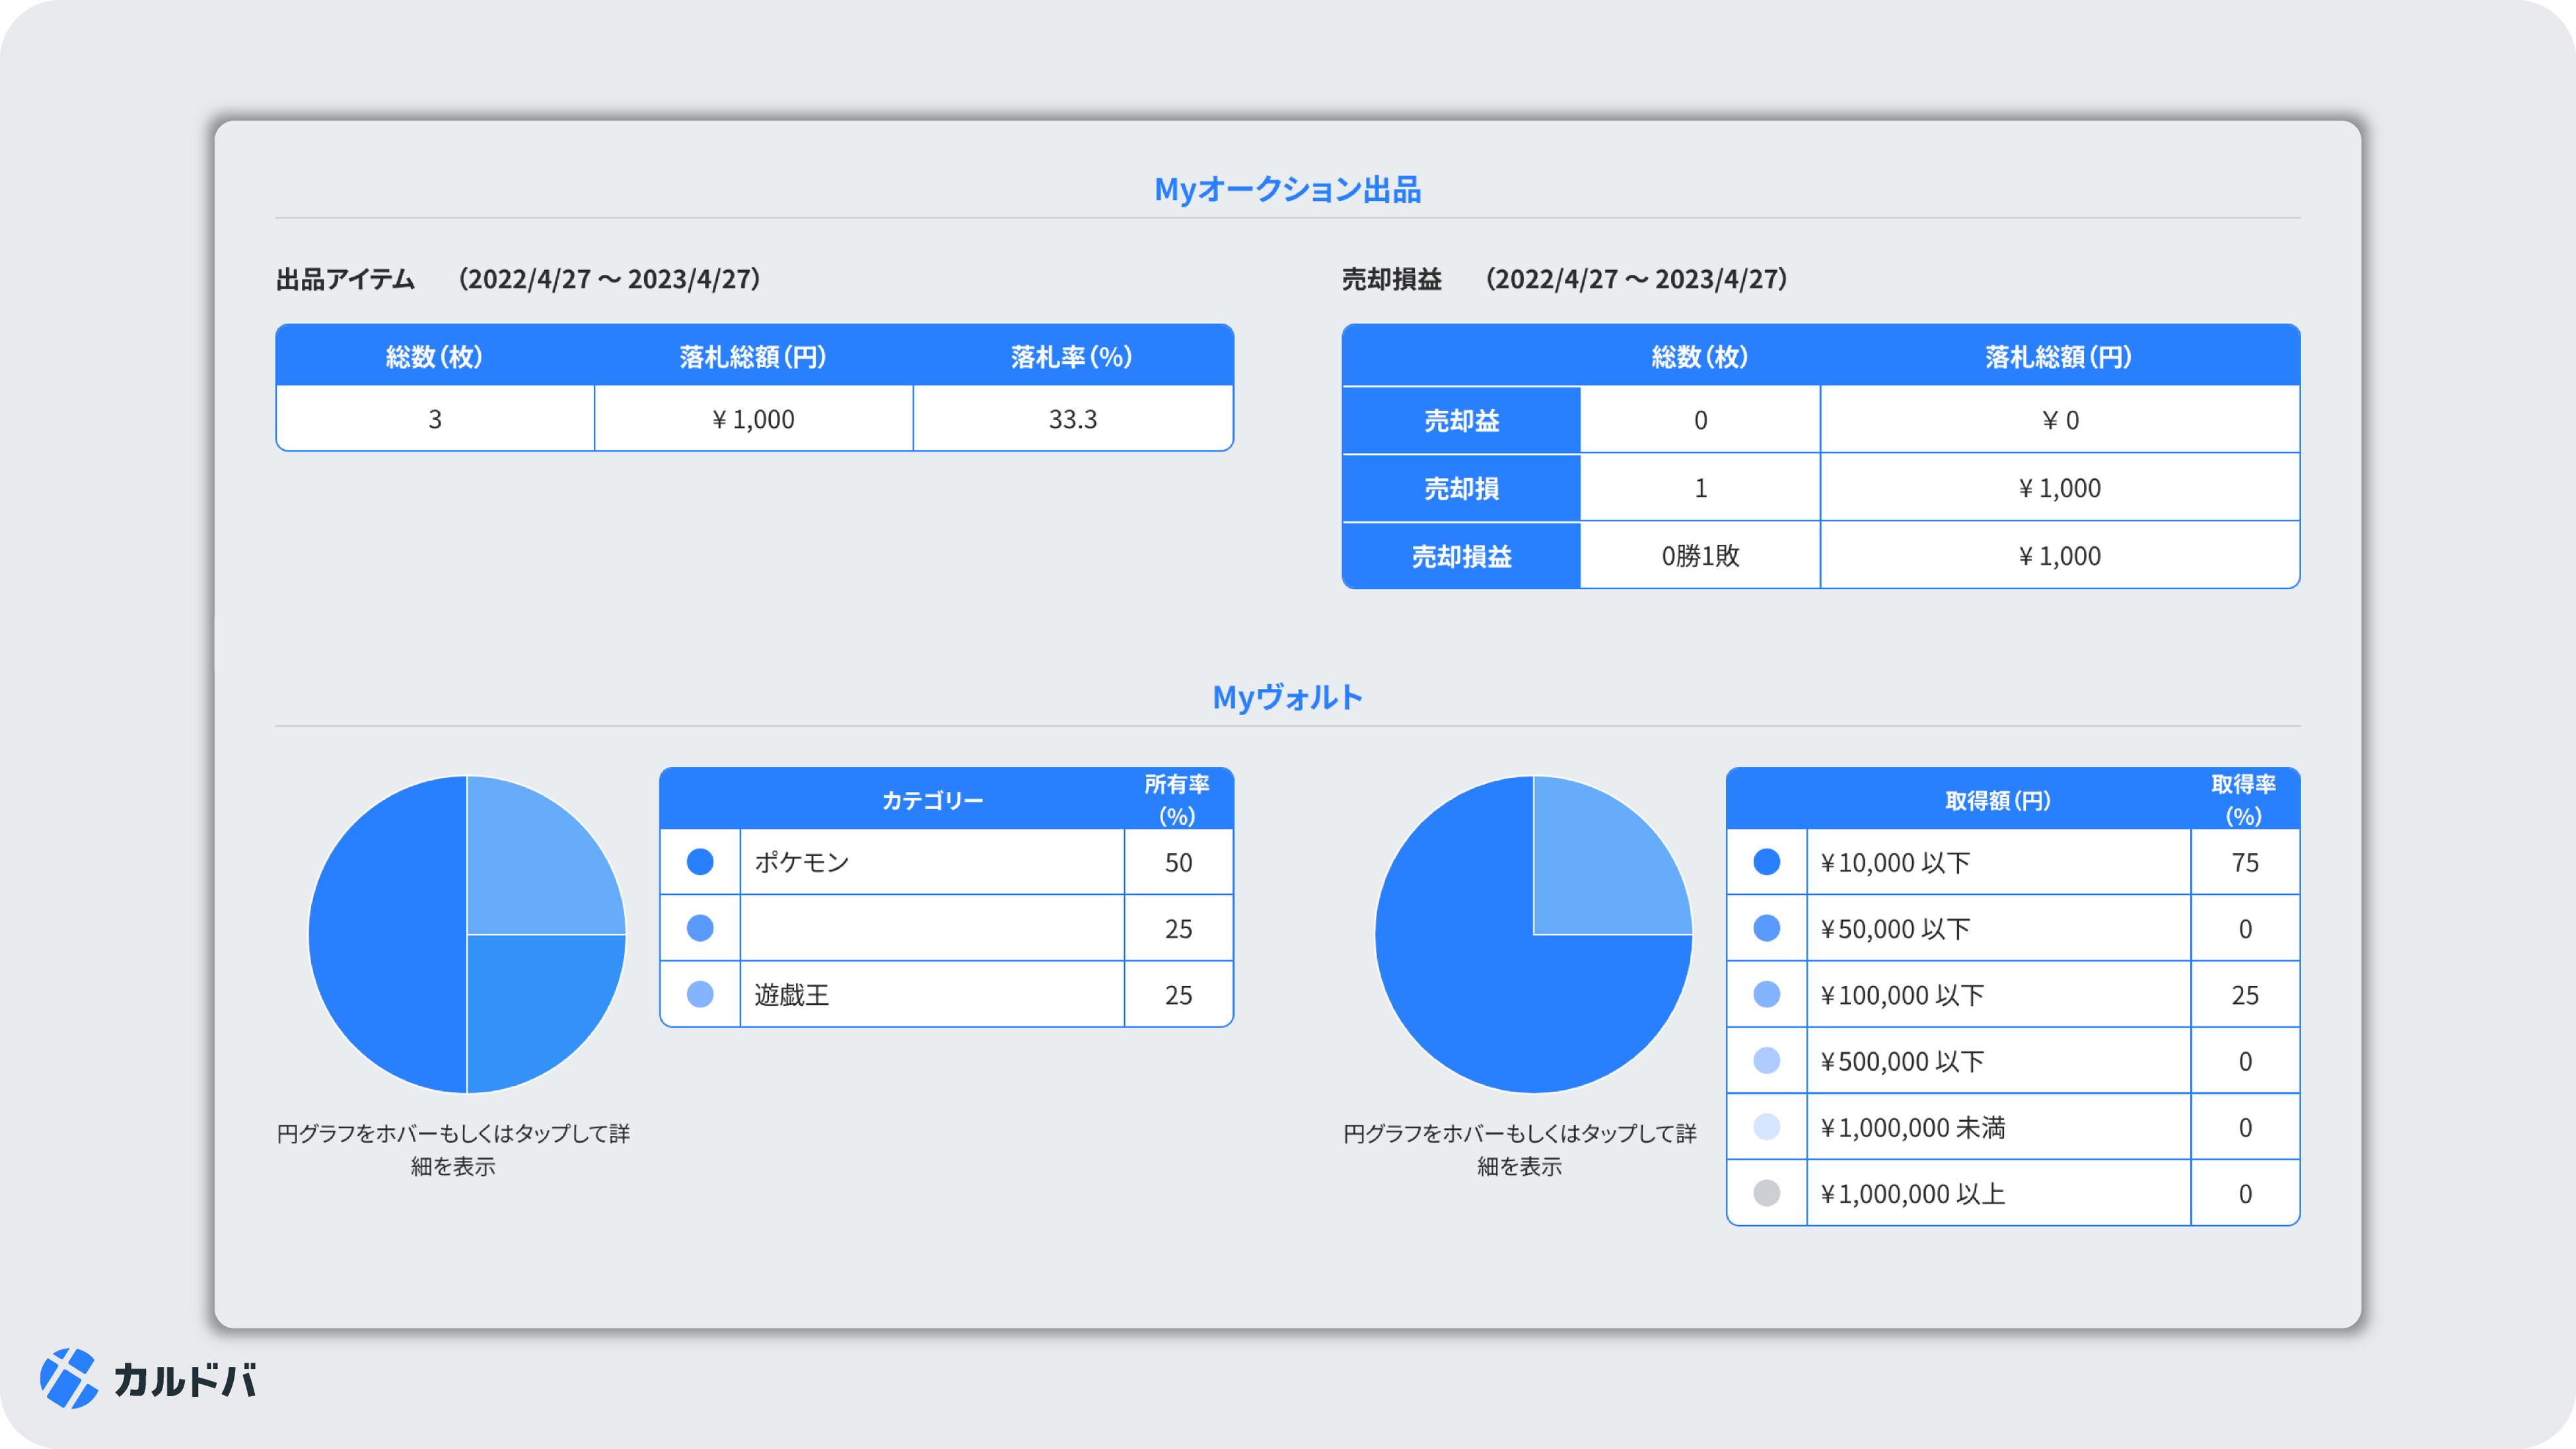The image size is (2576, 1449).
Task: Click the ポケモン legend color dot
Action: (x=700, y=862)
